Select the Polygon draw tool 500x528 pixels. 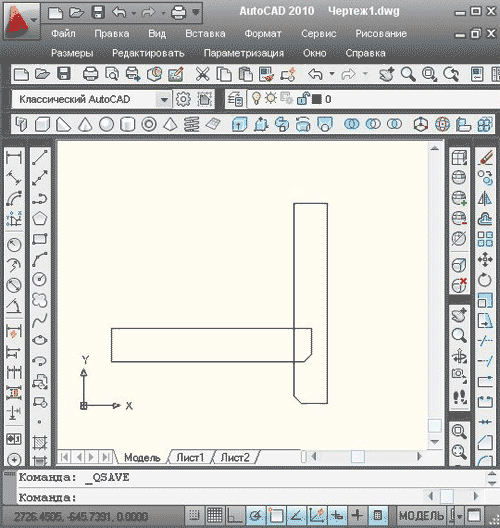point(40,219)
